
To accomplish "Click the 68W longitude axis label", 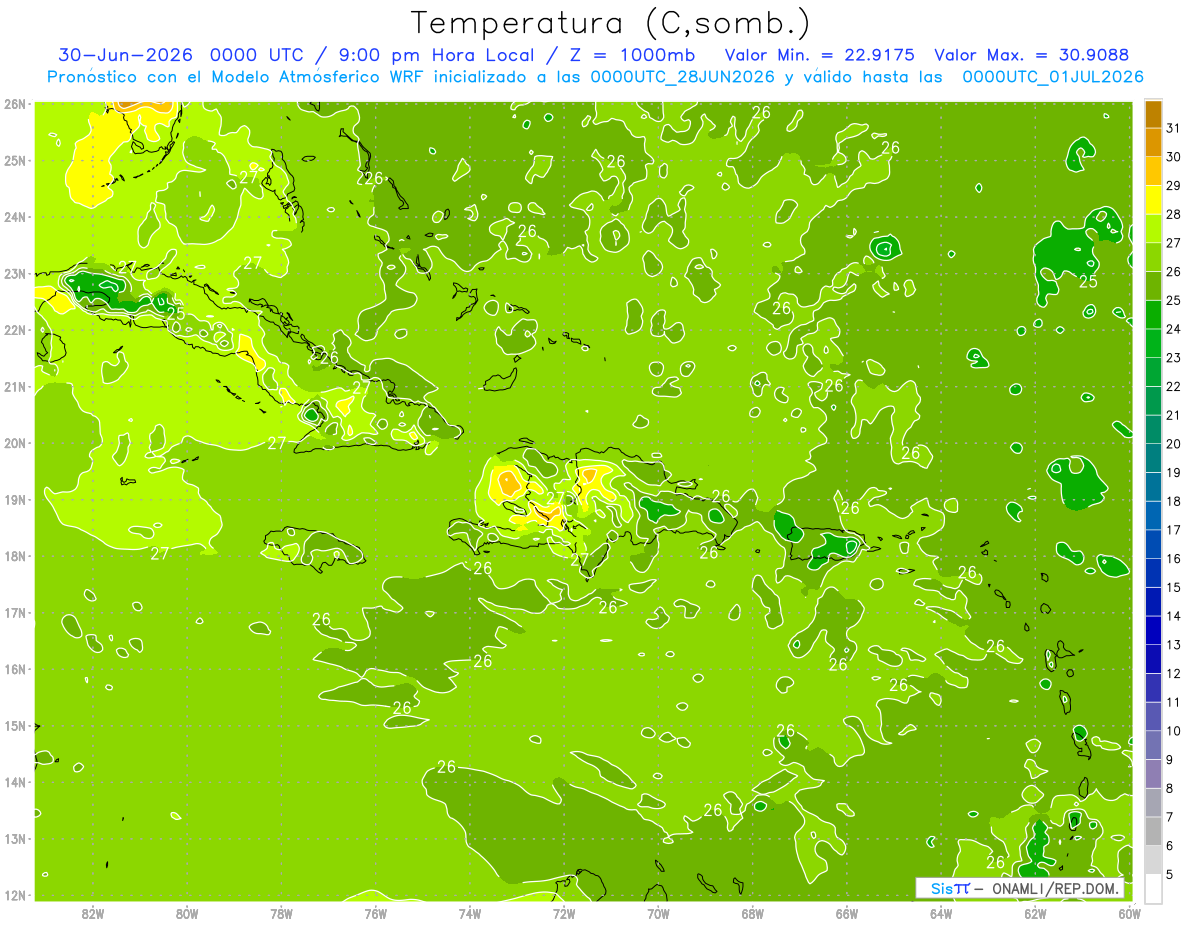I will tap(752, 913).
